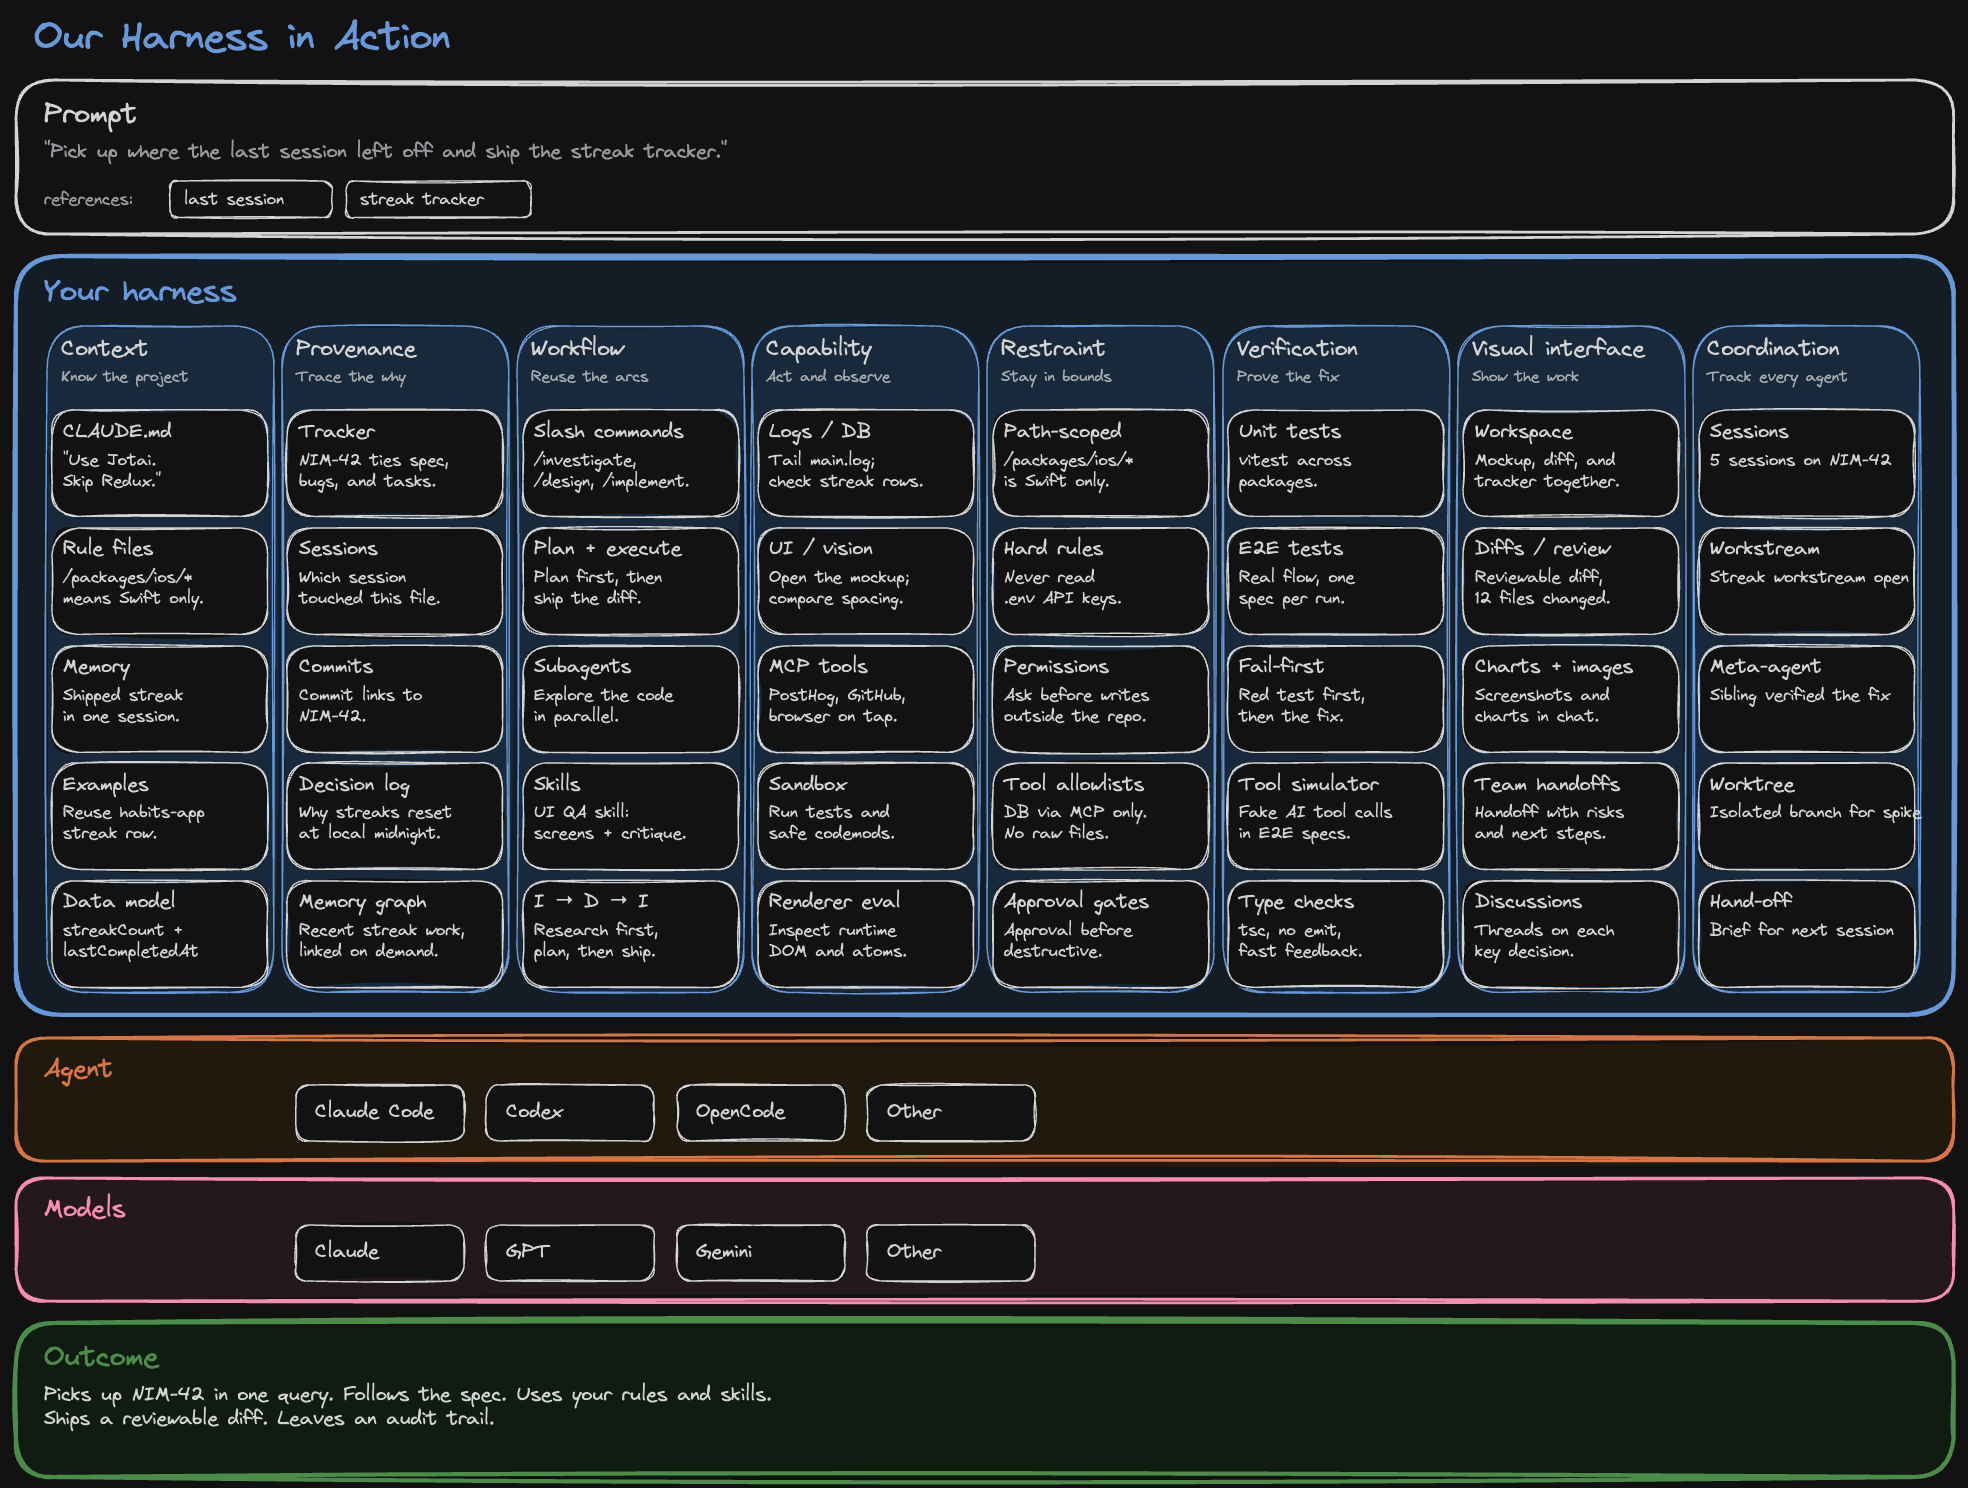Click the quoted prompt sentence text
The image size is (1968, 1488).
[385, 151]
